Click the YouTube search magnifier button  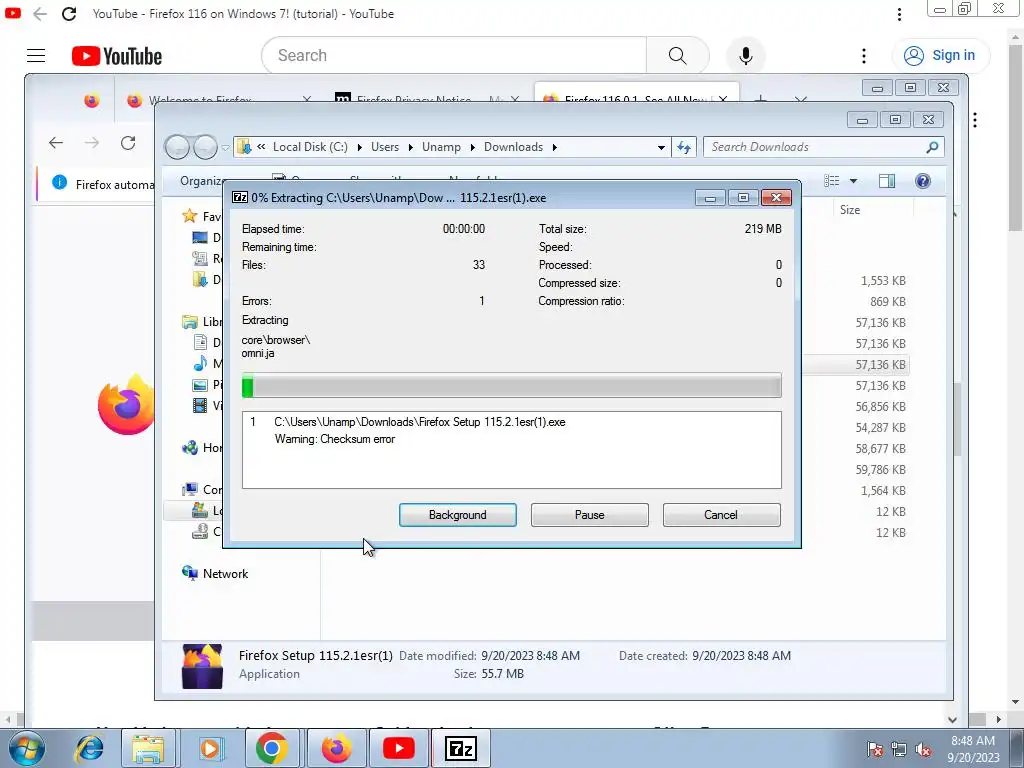[677, 56]
